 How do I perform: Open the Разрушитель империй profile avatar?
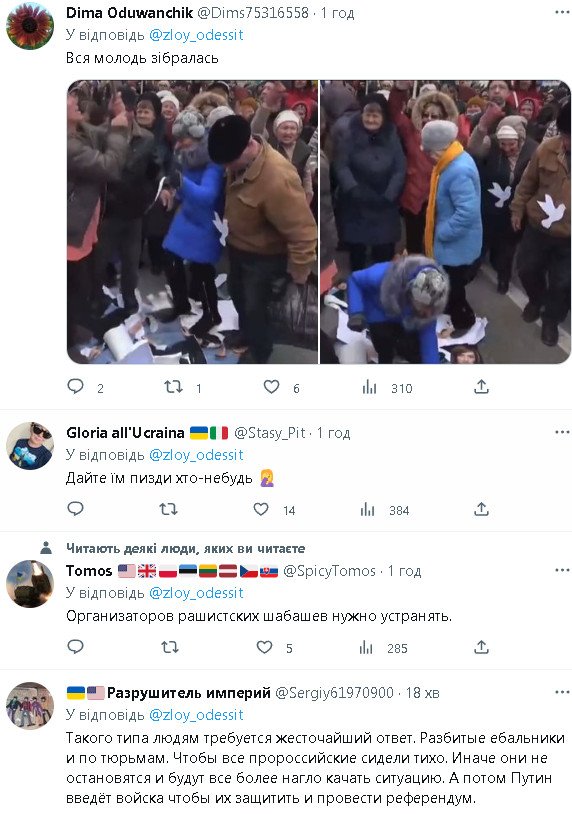click(x=30, y=706)
